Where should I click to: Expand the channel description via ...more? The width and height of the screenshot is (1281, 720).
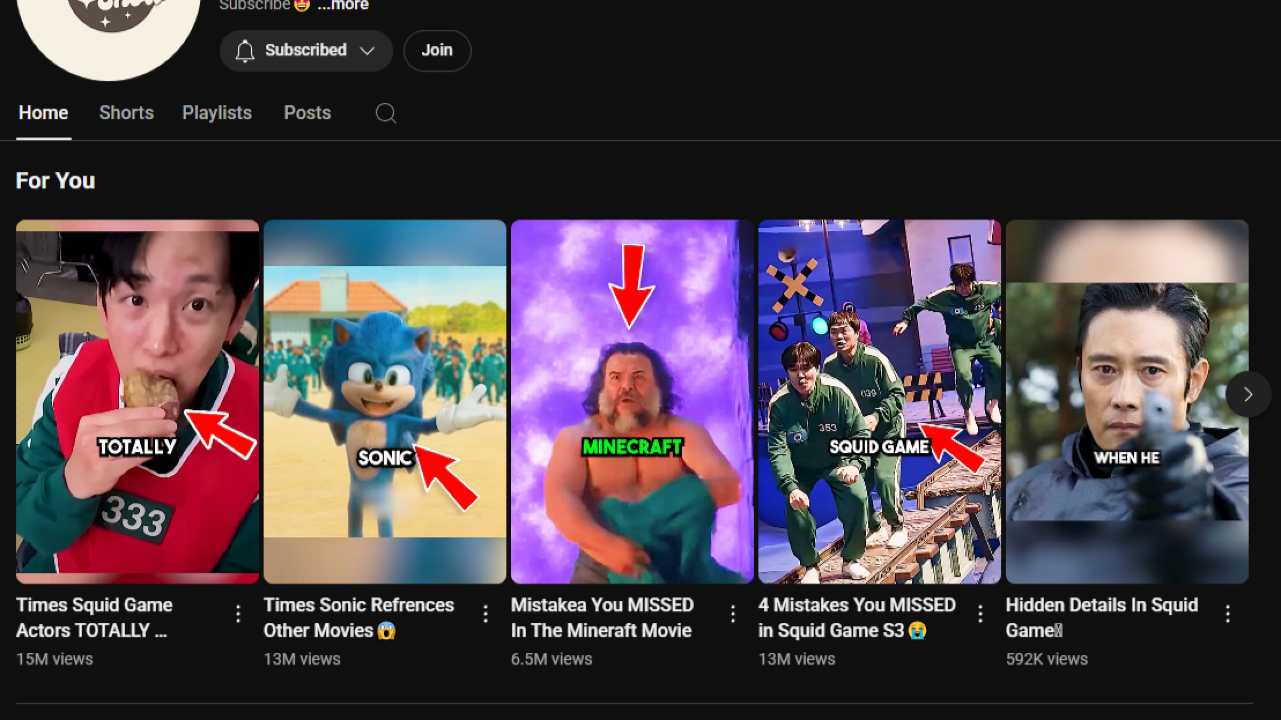(341, 6)
